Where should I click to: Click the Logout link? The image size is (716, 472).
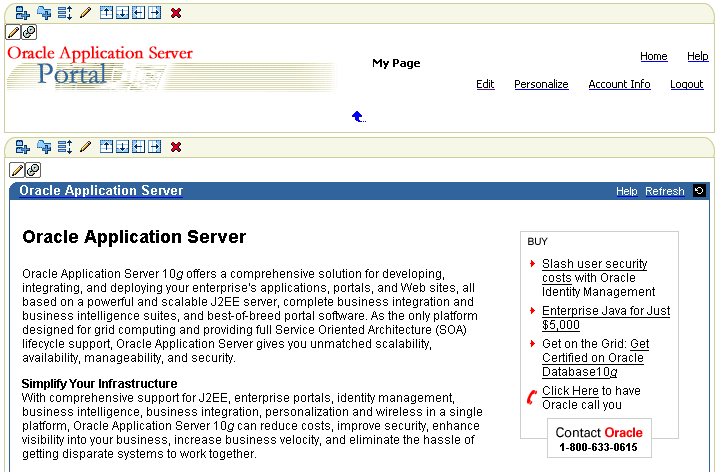point(687,84)
